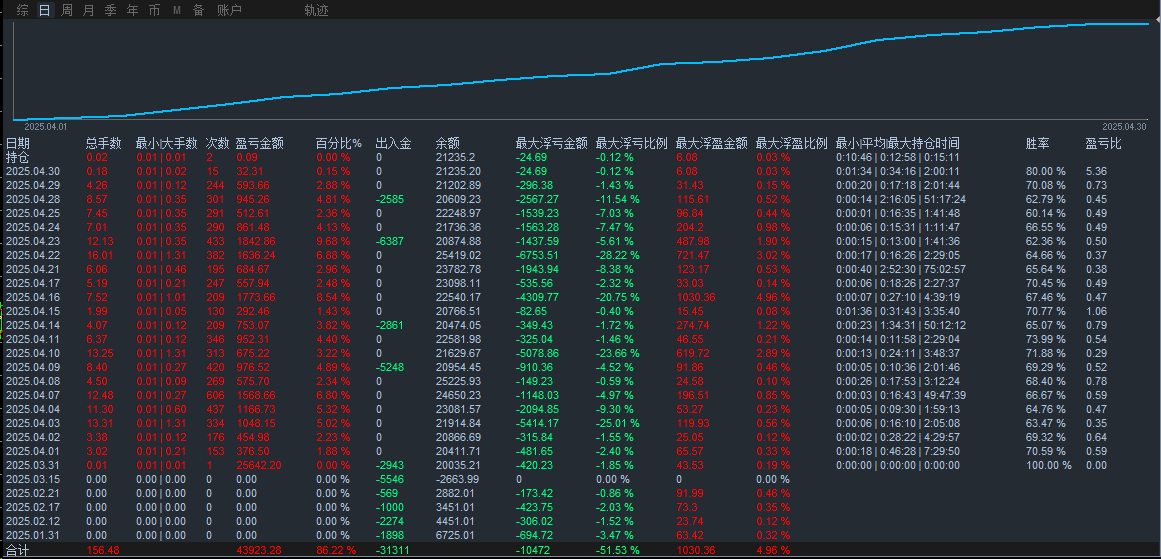
Task: Switch to the 综 summary tab
Action: coord(23,10)
